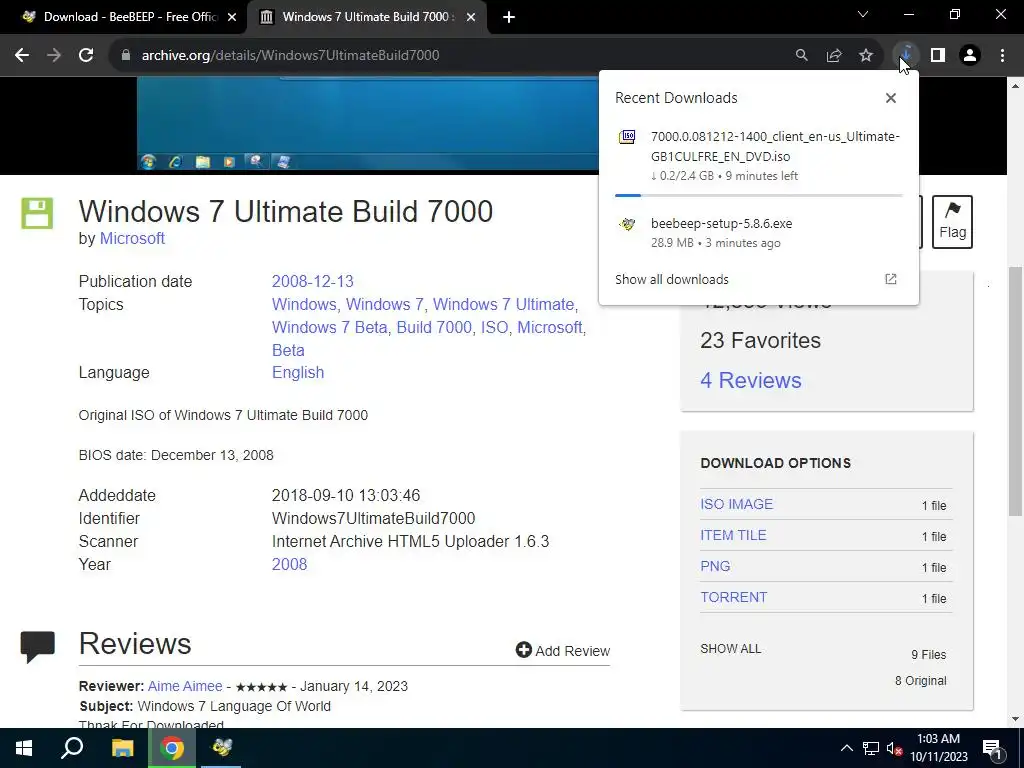Open beebeep-setup-5.8.6.exe download entry
The width and height of the screenshot is (1024, 768).
tap(758, 233)
